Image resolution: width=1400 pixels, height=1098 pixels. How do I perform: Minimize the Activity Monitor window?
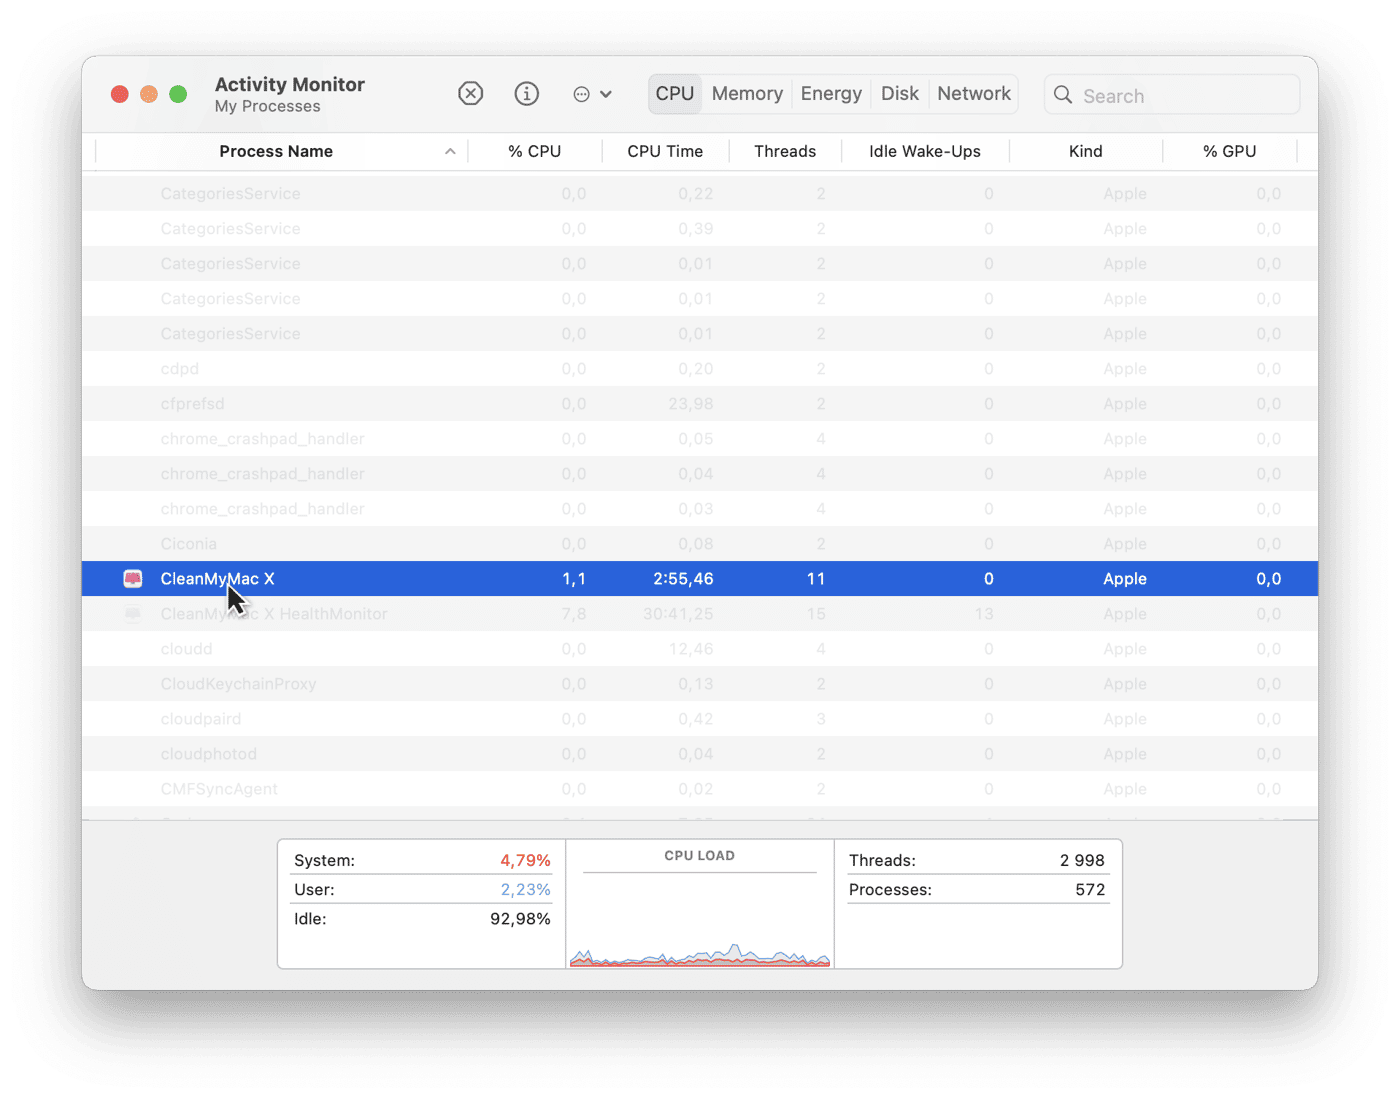click(x=149, y=94)
